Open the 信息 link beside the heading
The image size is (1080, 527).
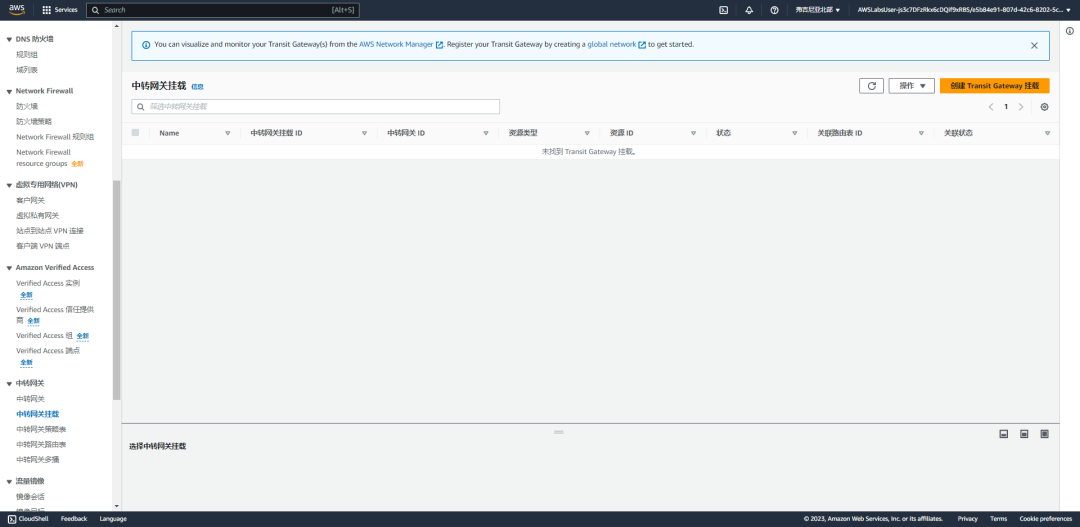coord(198,87)
